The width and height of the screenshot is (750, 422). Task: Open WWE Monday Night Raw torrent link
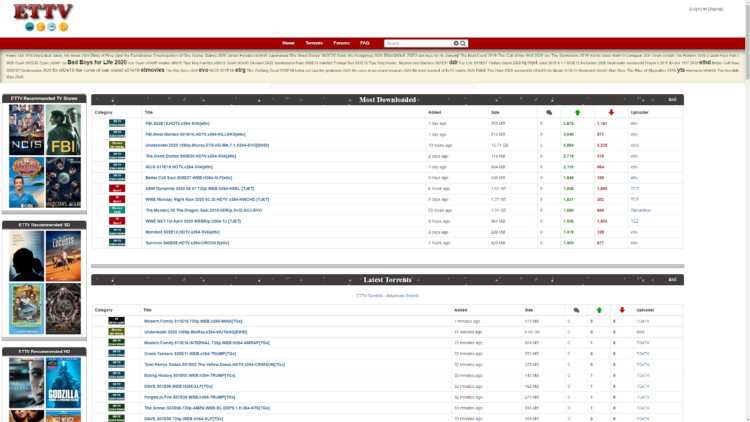click(207, 200)
